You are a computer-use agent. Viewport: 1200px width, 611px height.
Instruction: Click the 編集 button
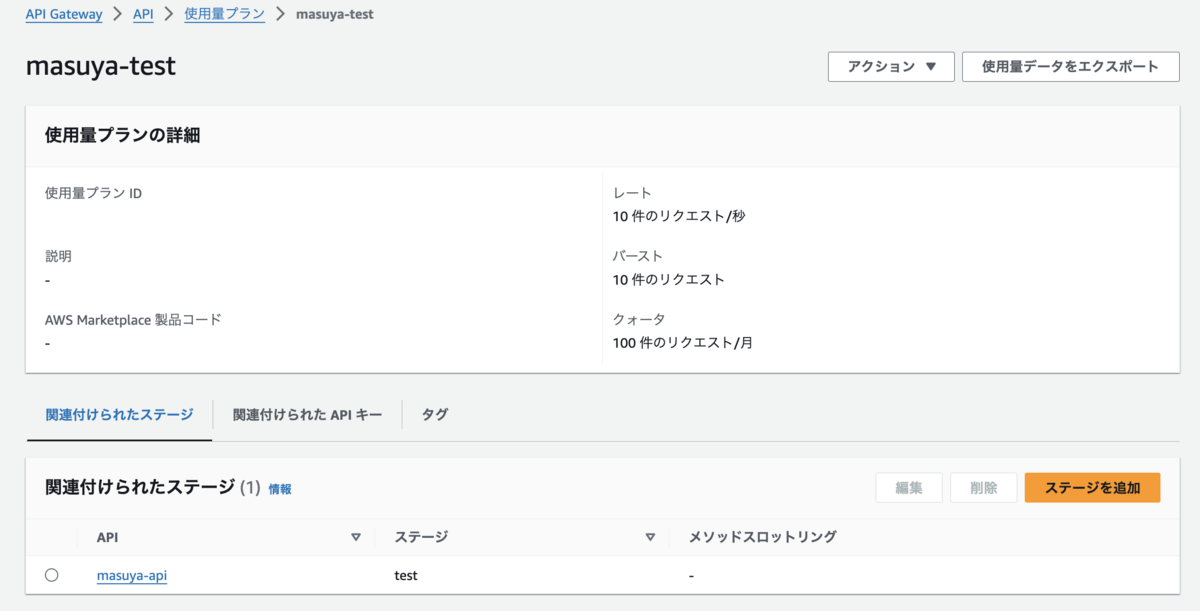coord(908,488)
